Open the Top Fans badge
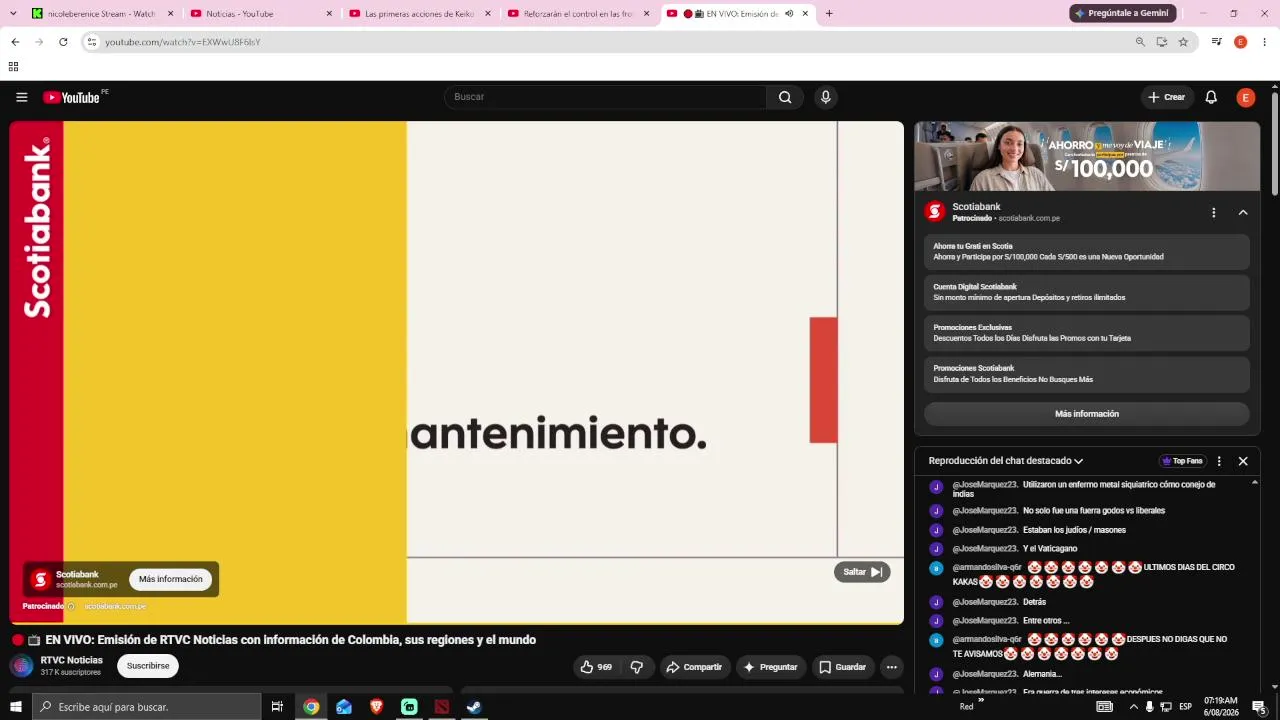1280x720 pixels. coord(1181,461)
